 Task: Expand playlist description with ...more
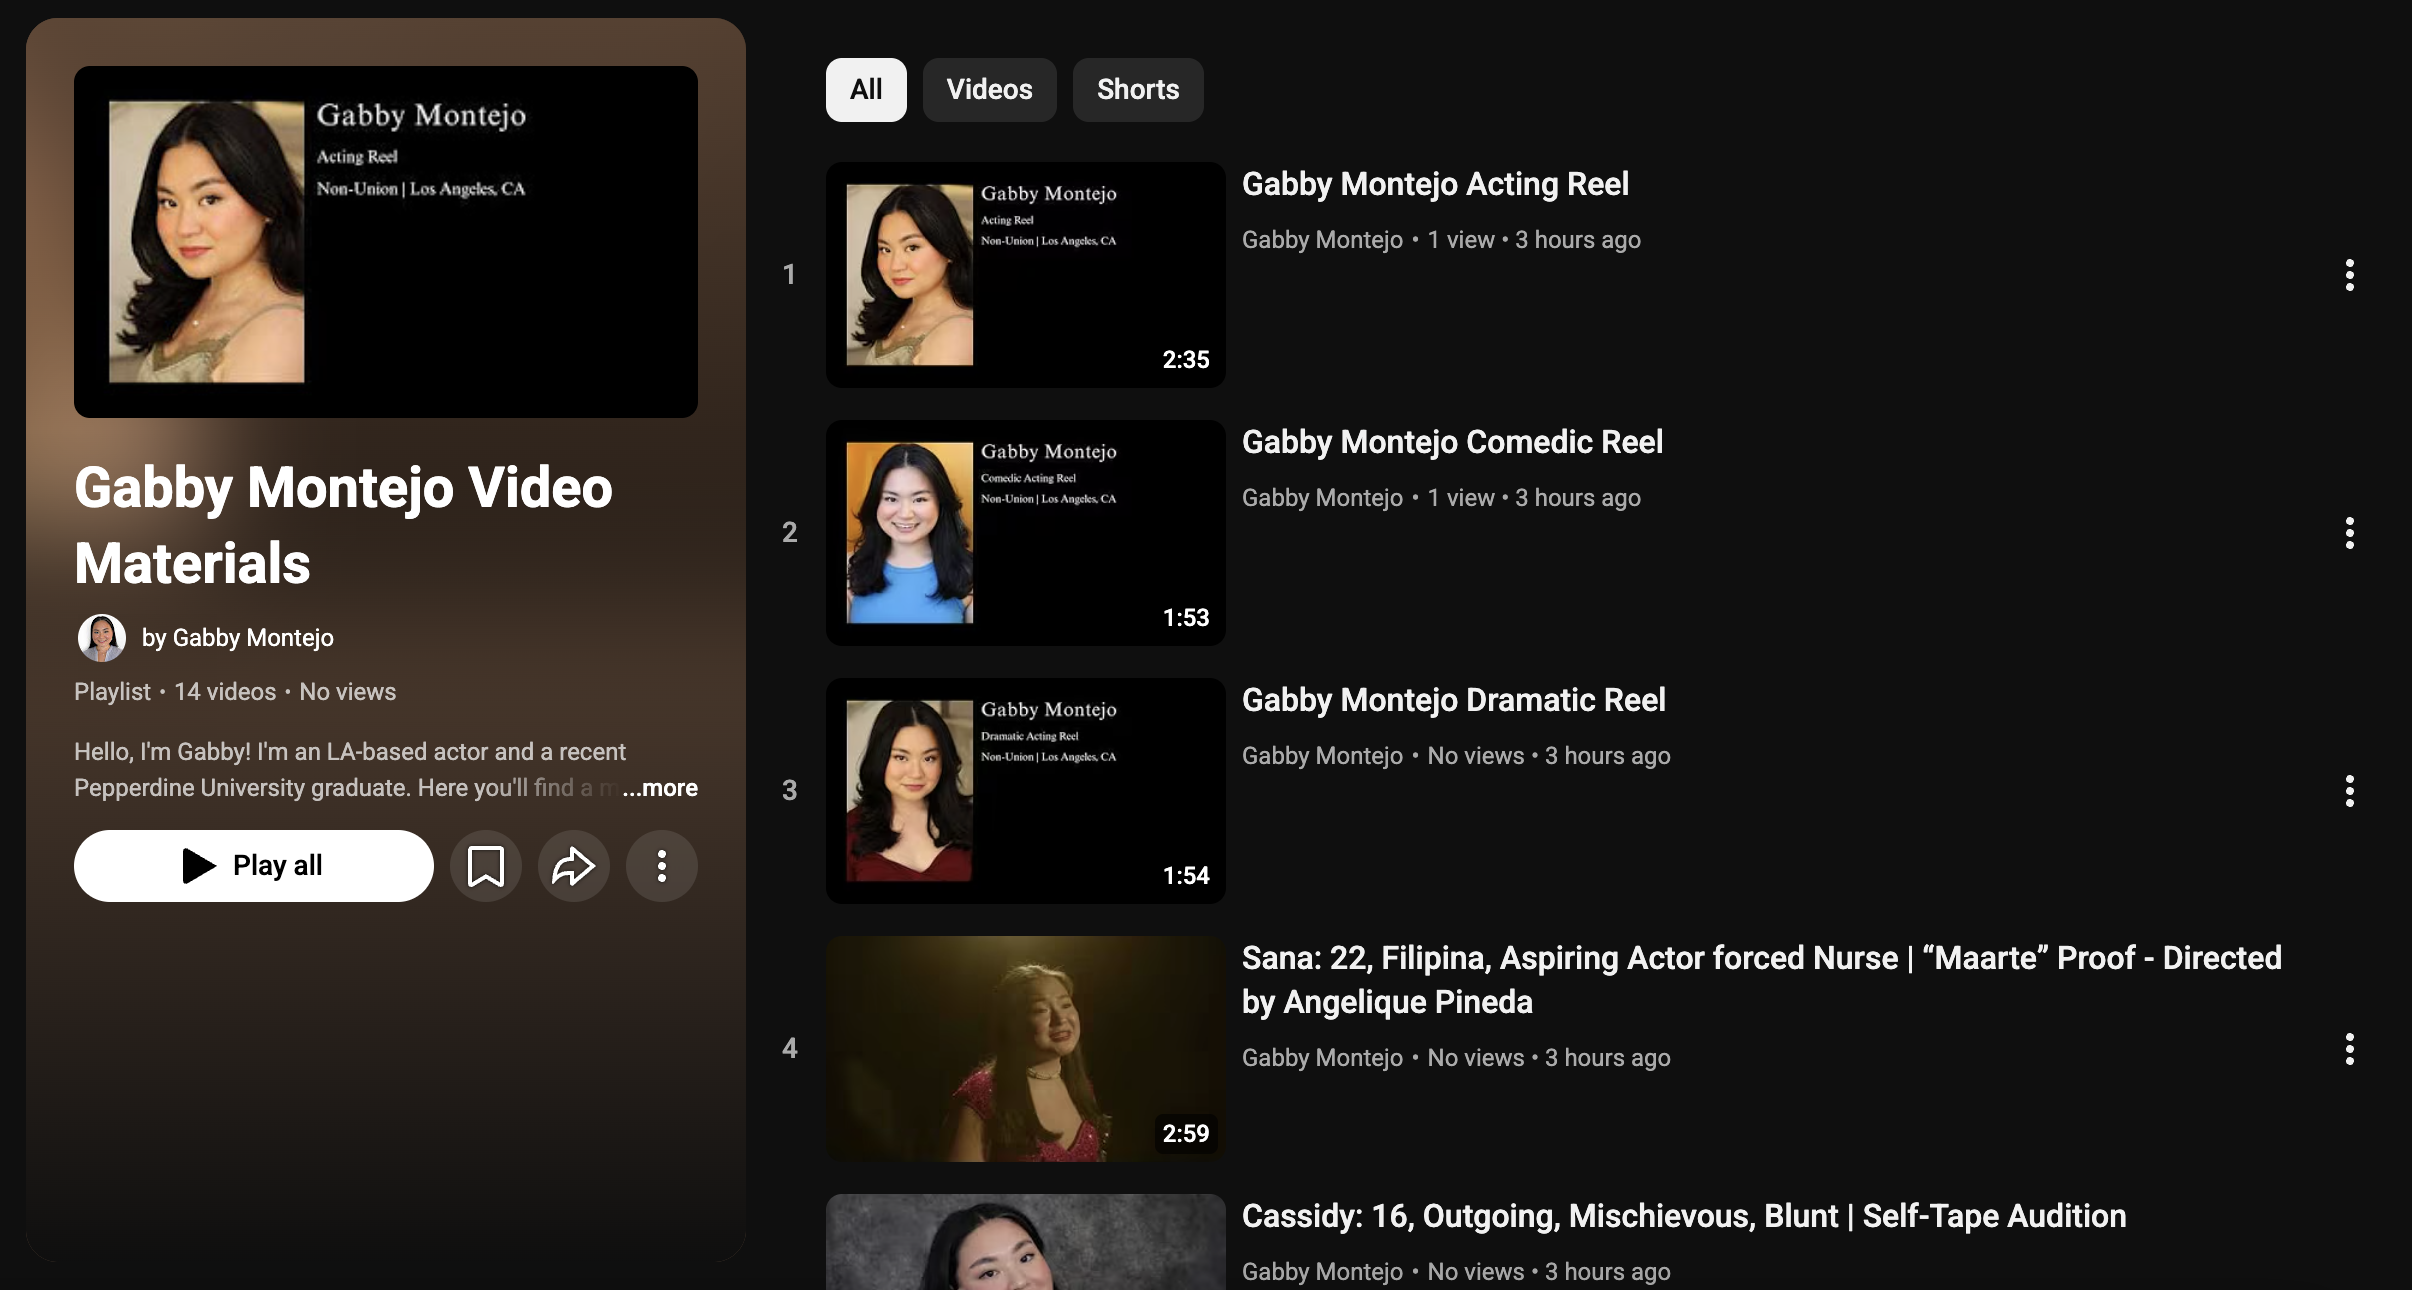point(660,788)
